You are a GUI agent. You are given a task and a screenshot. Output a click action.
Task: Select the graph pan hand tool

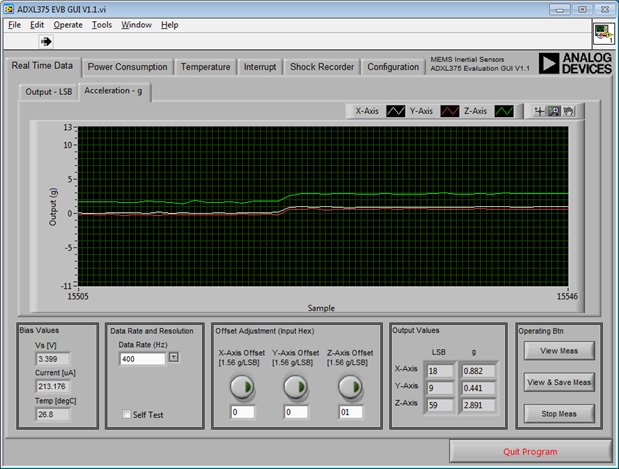(x=566, y=111)
